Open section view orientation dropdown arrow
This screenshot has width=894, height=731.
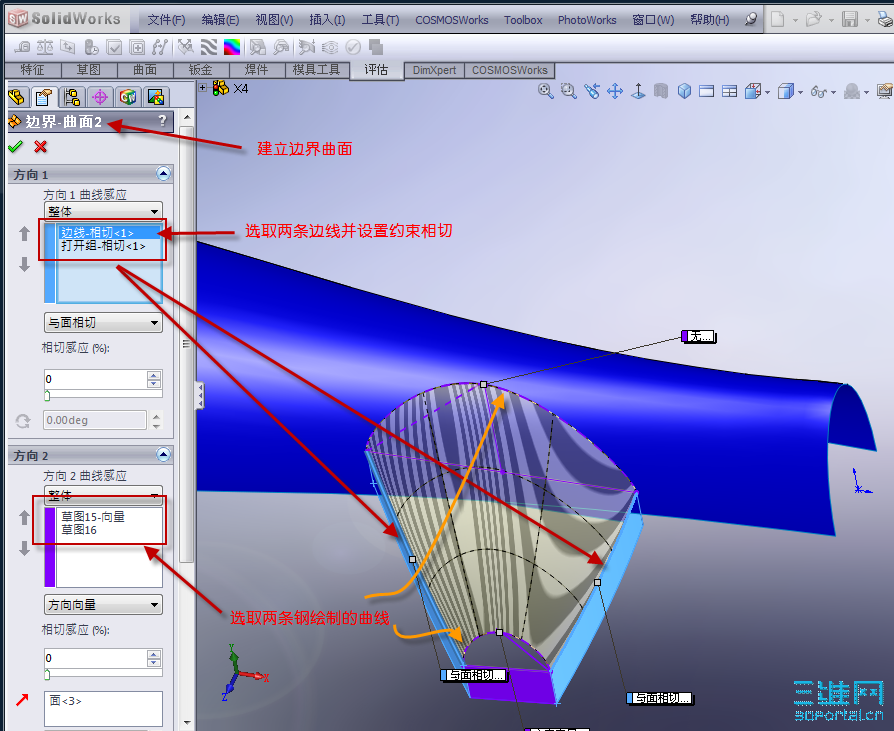(x=767, y=92)
